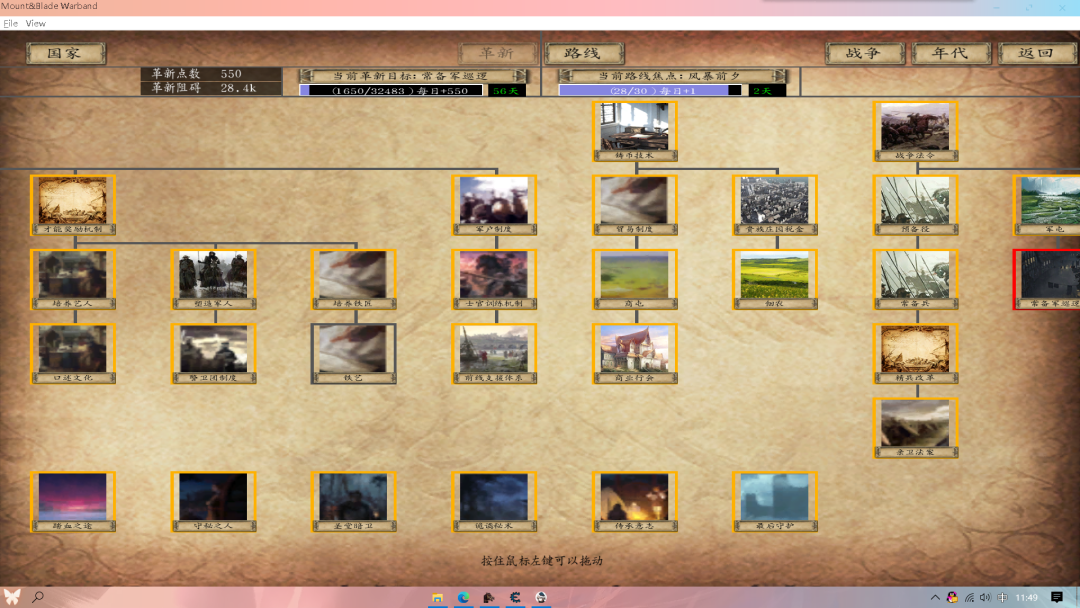The width and height of the screenshot is (1080, 608).
Task: Show hidden system tray icons
Action: 935,598
